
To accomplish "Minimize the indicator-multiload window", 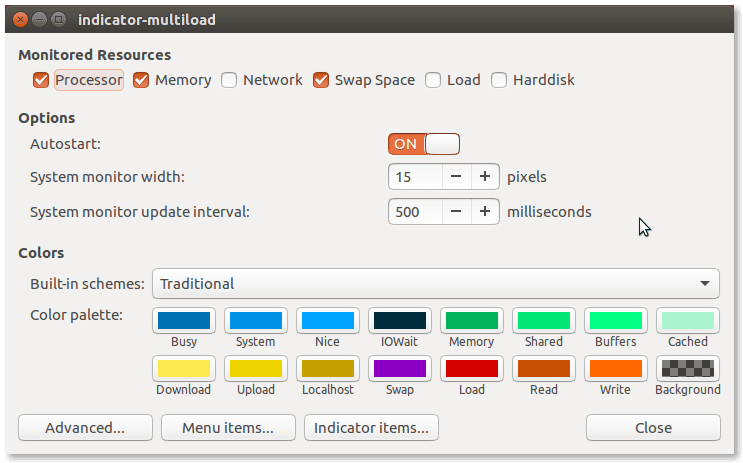I will tap(39, 19).
